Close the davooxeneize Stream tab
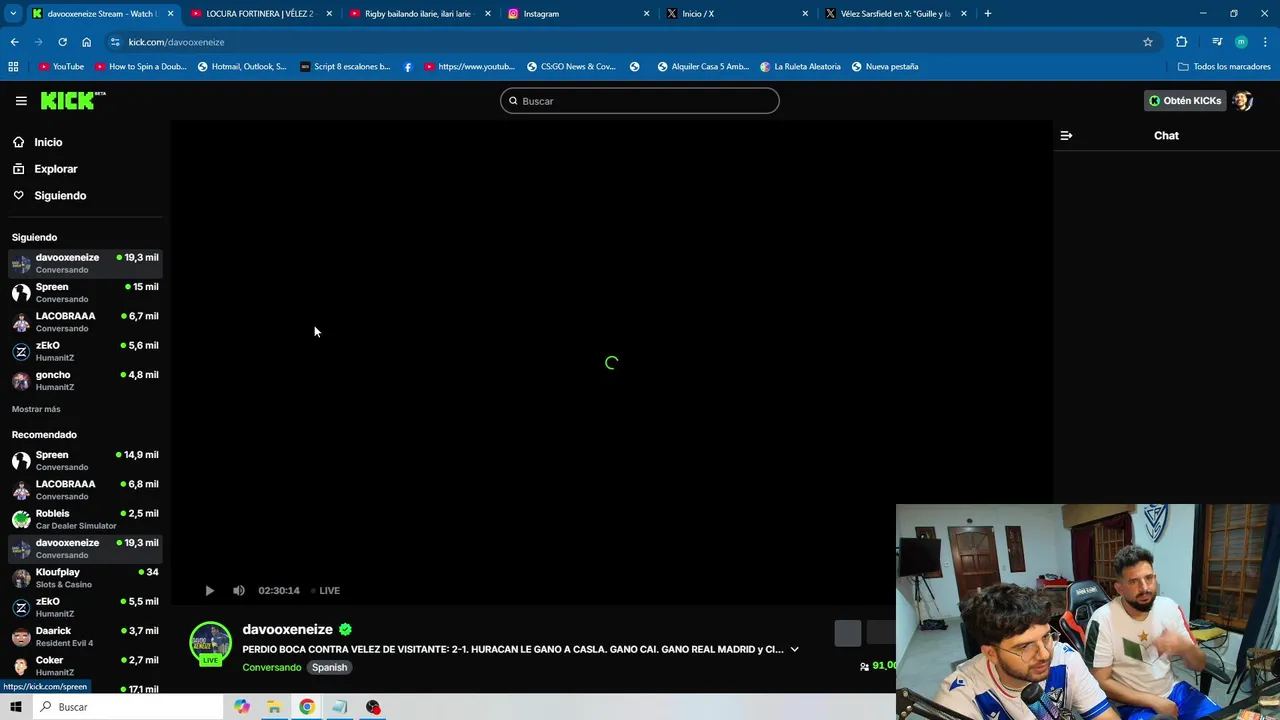1280x720 pixels. point(171,14)
